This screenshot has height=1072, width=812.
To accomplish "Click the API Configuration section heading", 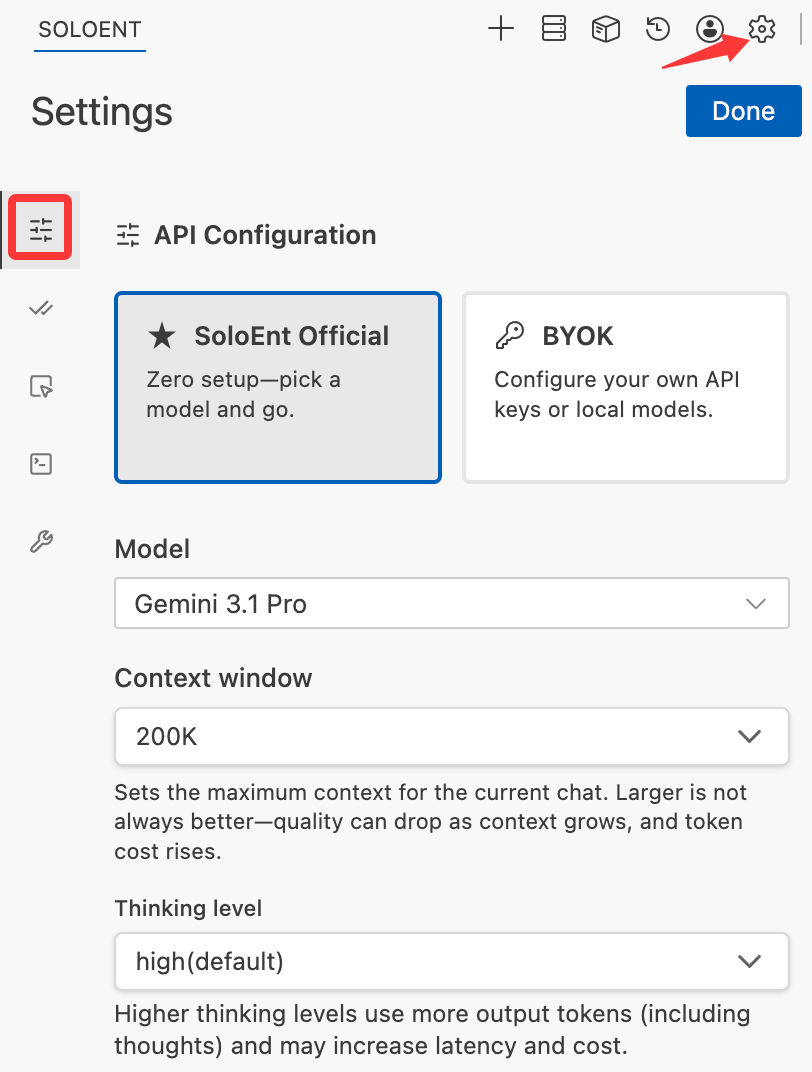I will click(x=265, y=235).
